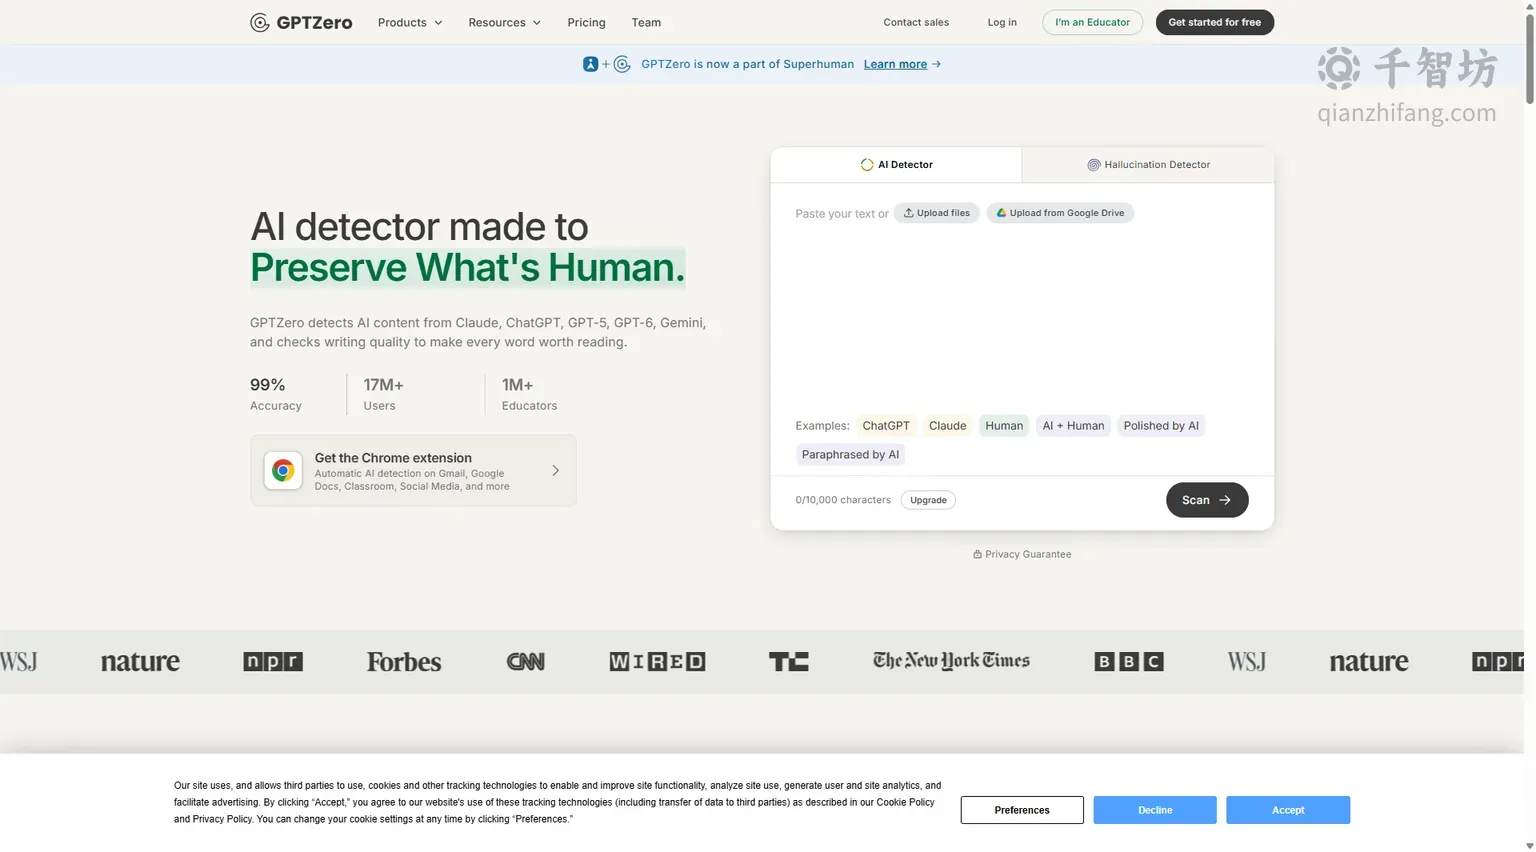Click The New York Times logo

(951, 661)
